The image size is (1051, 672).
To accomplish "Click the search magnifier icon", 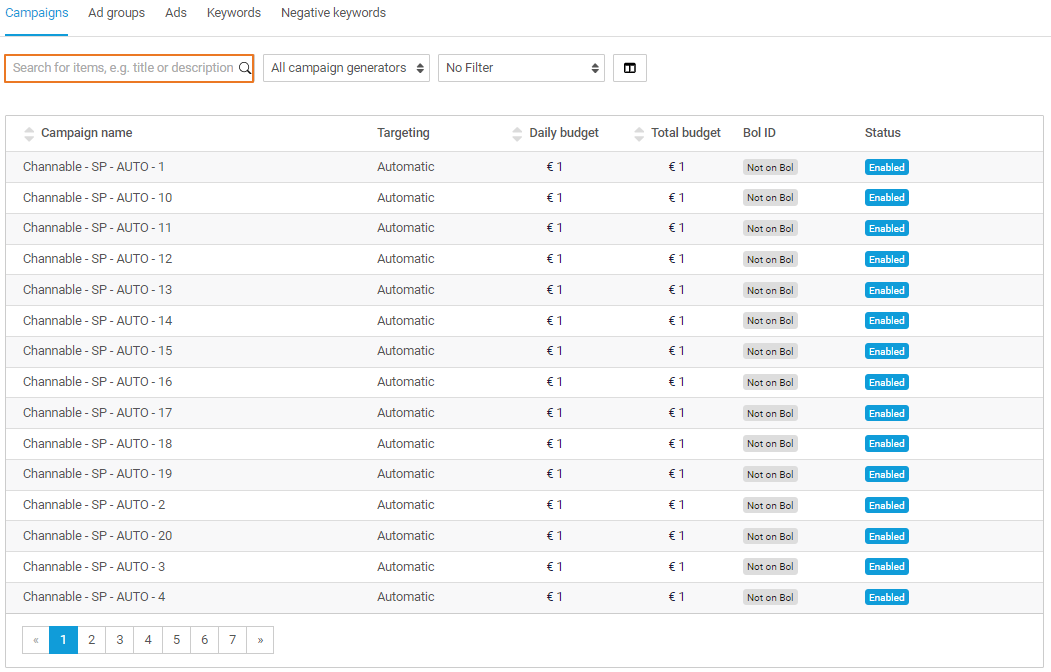I will tap(244, 68).
